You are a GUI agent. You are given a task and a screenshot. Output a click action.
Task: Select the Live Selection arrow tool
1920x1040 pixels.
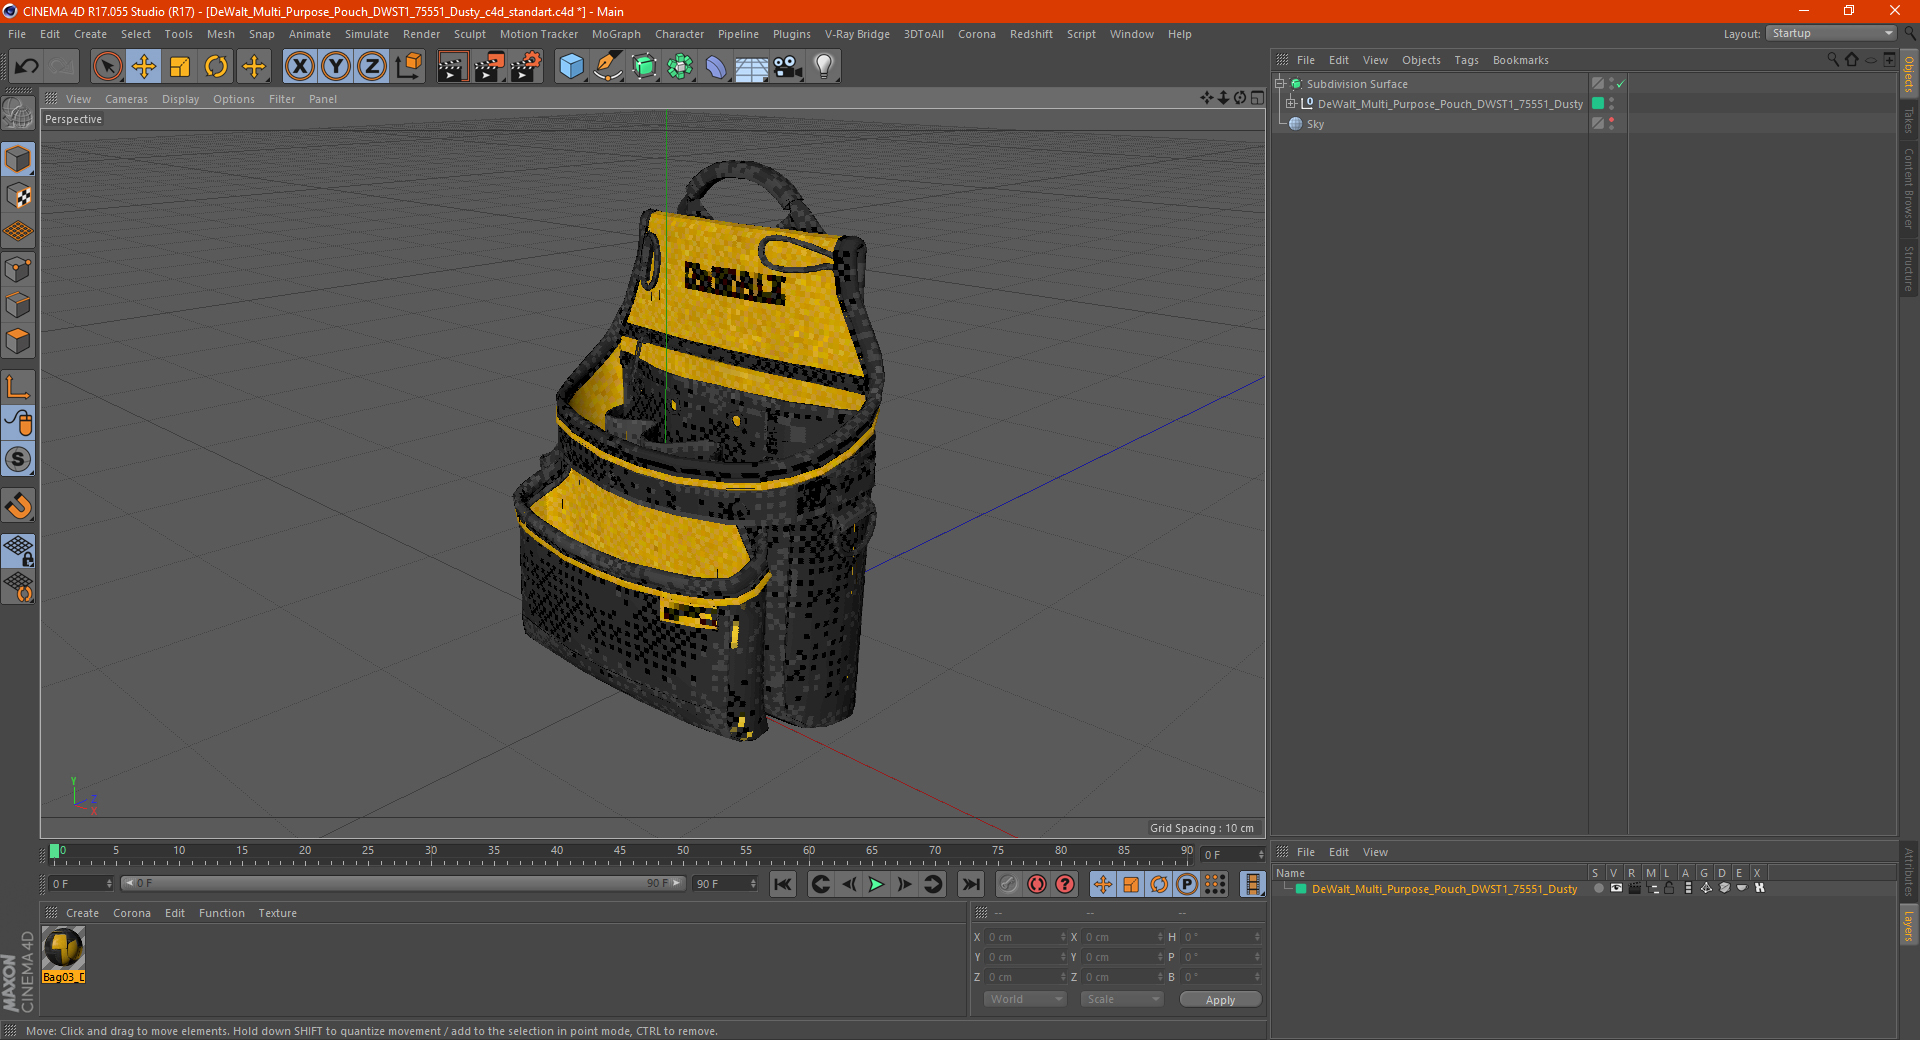click(x=107, y=67)
